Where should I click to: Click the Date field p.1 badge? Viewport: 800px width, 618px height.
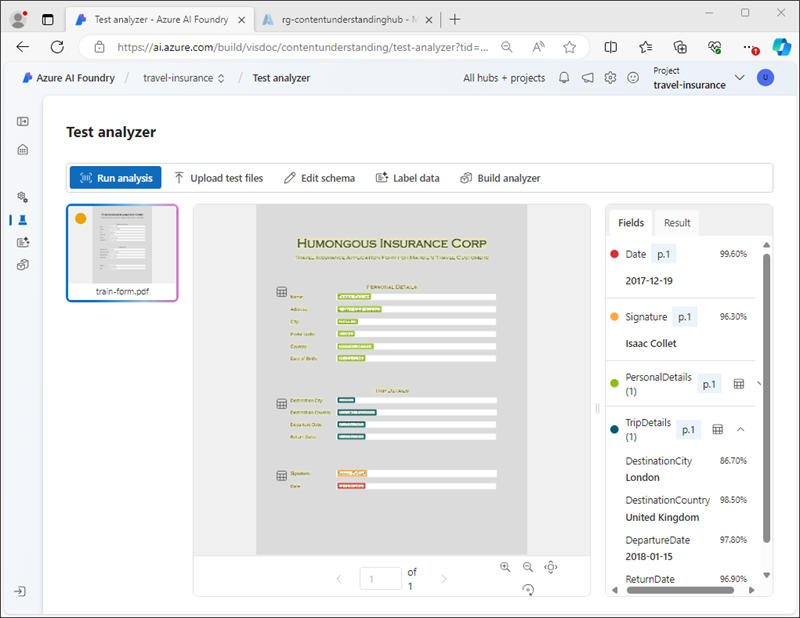[663, 254]
